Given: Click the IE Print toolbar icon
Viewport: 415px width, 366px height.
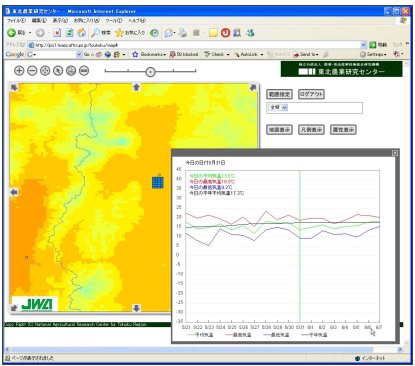Looking at the screenshot, I should pos(182,33).
